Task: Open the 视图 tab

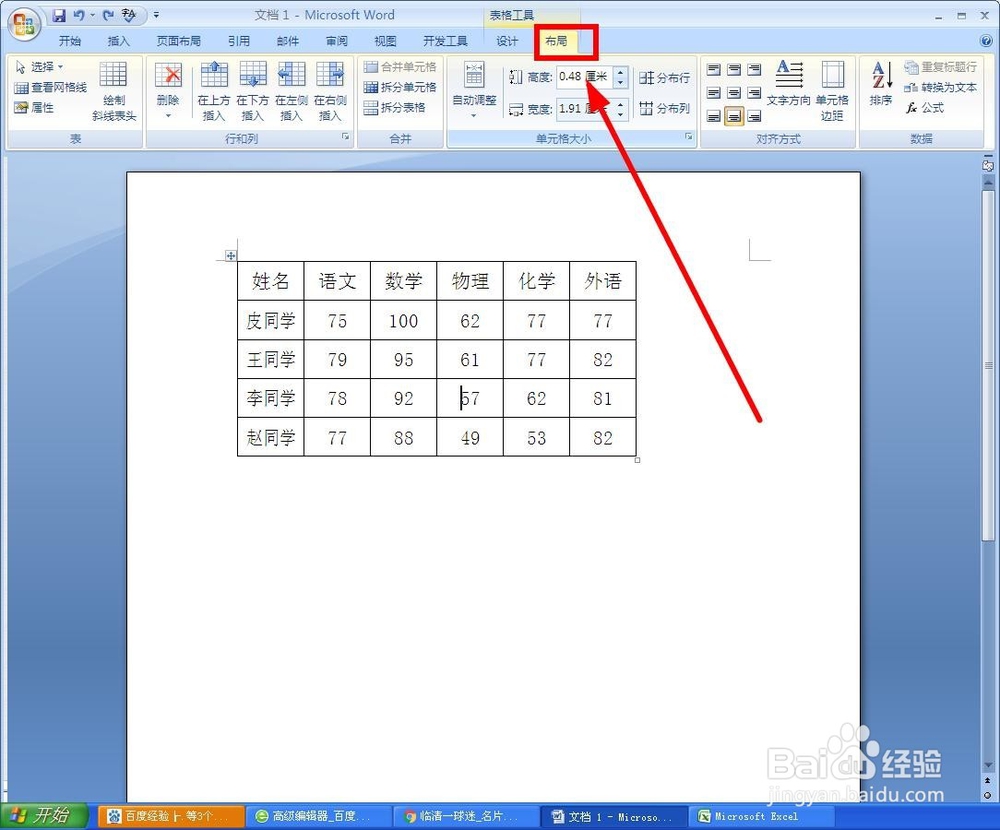Action: (x=385, y=41)
